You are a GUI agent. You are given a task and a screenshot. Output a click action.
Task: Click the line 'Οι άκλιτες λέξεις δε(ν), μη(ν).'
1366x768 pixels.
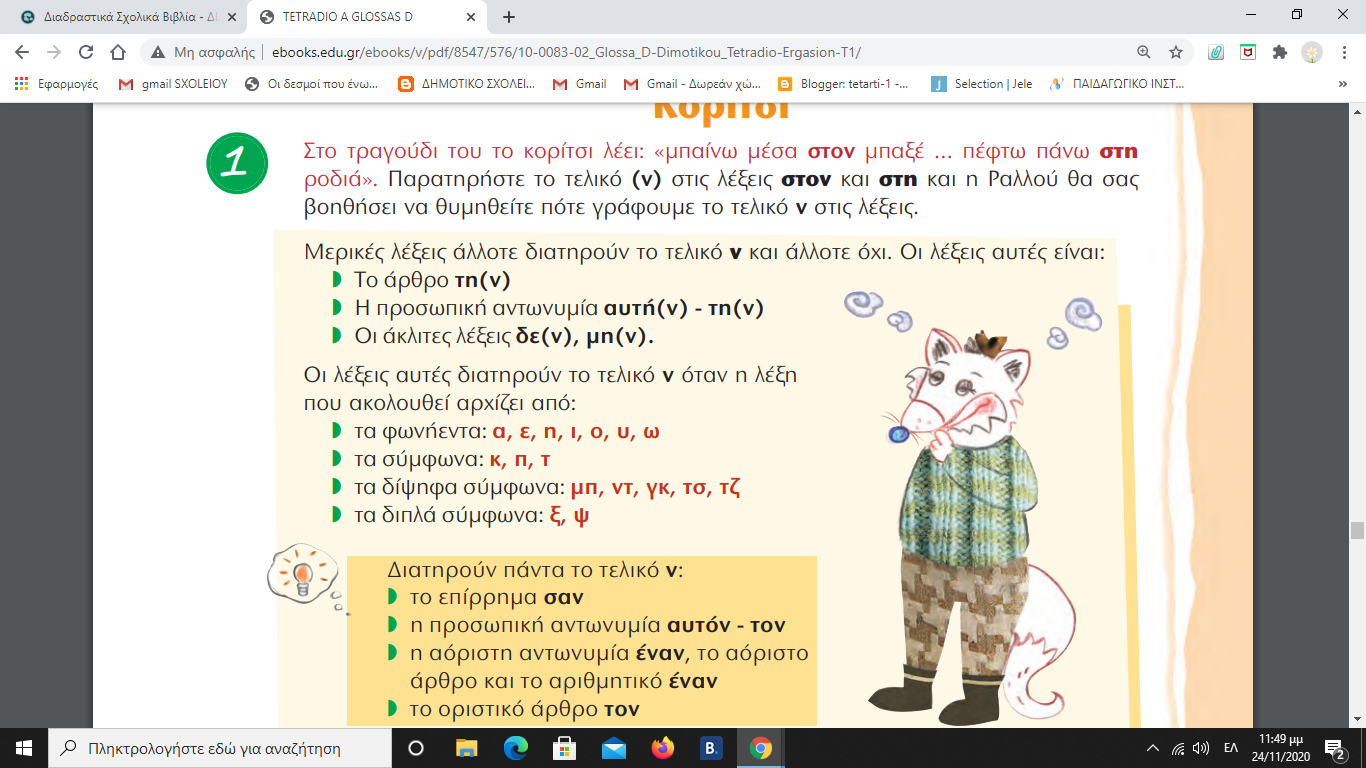[x=503, y=337]
